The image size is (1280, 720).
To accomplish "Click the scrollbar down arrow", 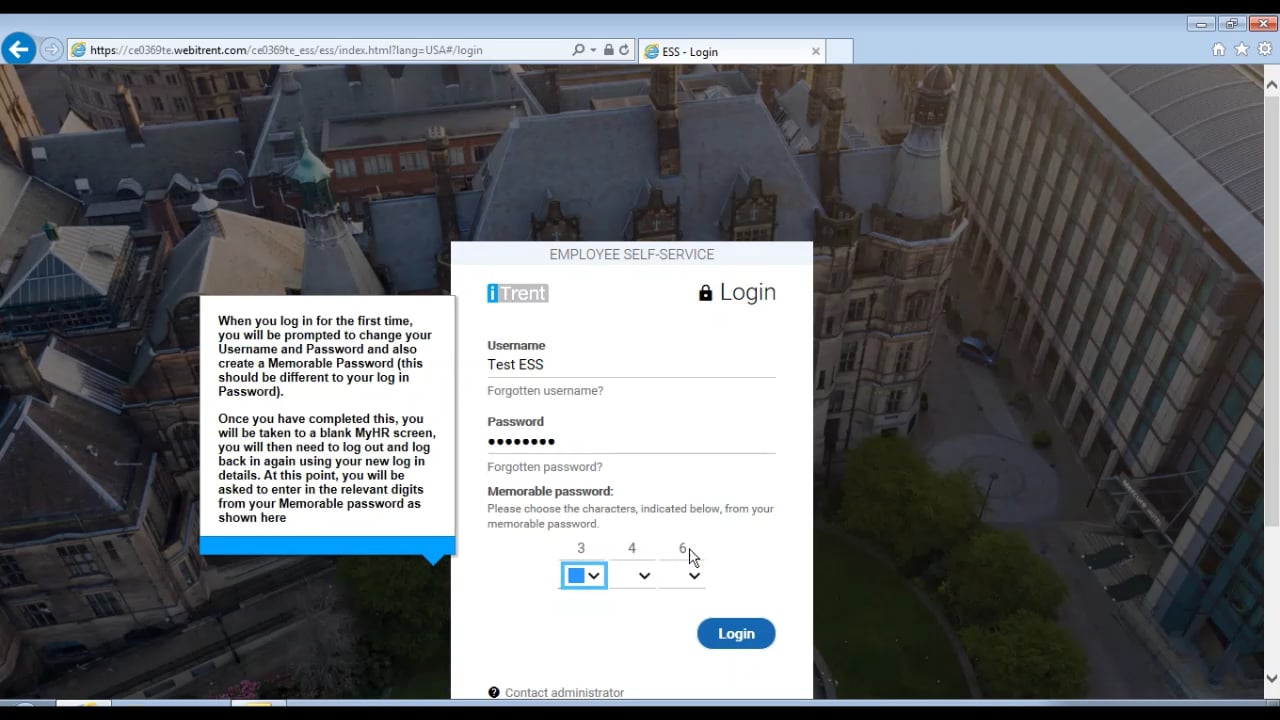I will coord(1271,679).
